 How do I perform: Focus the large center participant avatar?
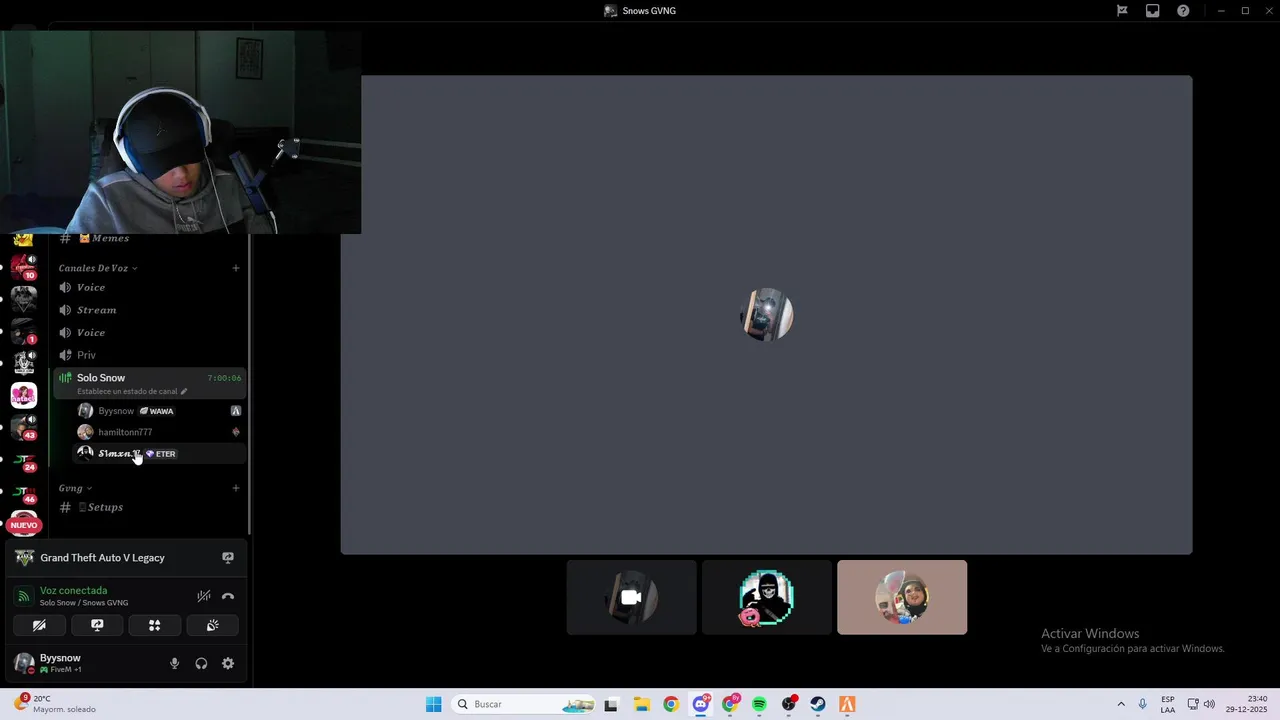[x=767, y=315]
